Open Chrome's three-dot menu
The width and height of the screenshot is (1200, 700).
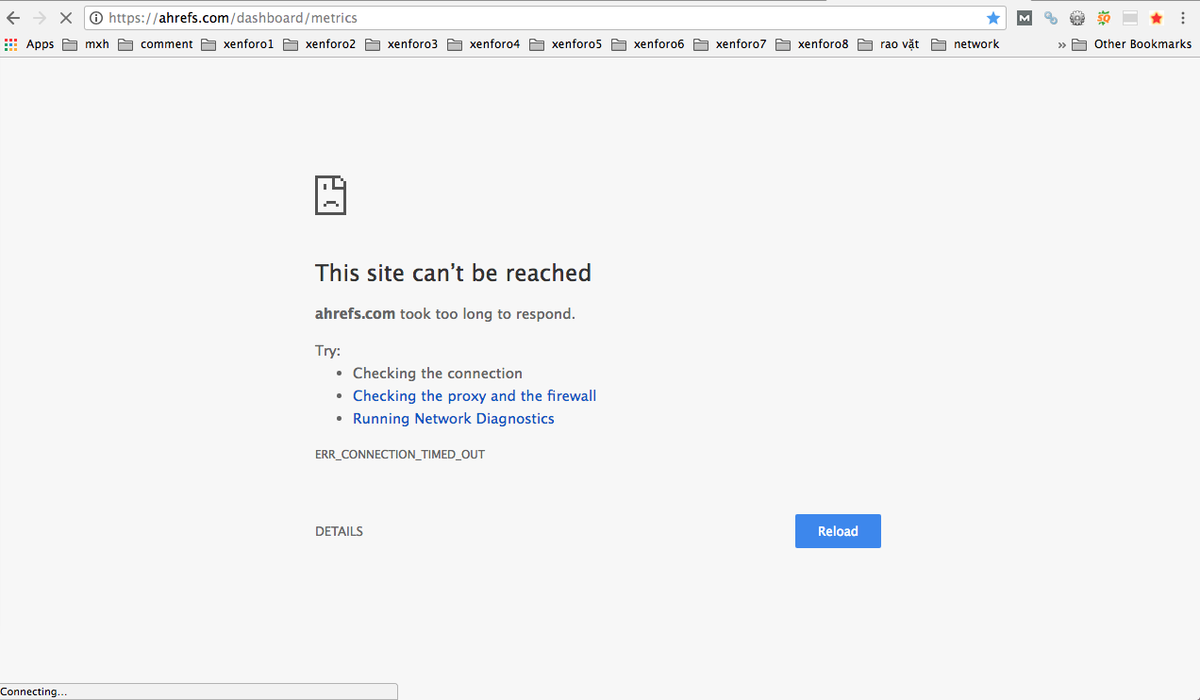point(1184,18)
